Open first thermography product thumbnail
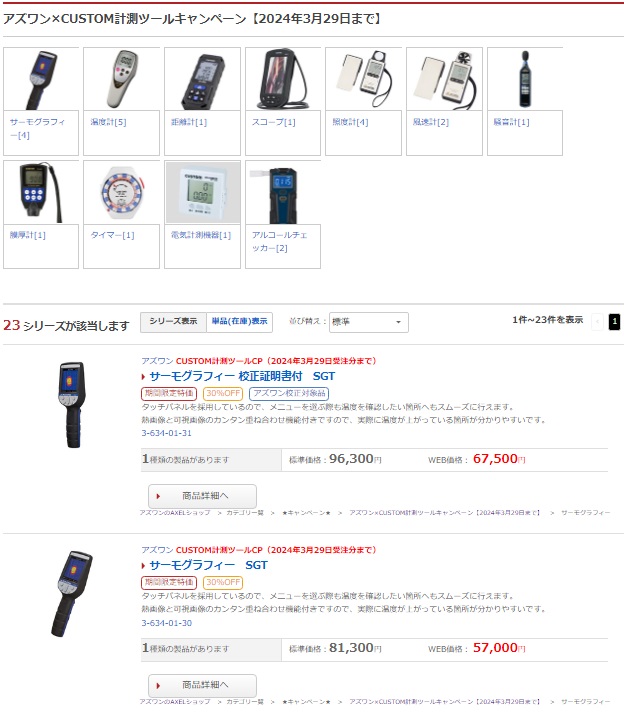Viewport: 624px width, 716px height. [72, 405]
